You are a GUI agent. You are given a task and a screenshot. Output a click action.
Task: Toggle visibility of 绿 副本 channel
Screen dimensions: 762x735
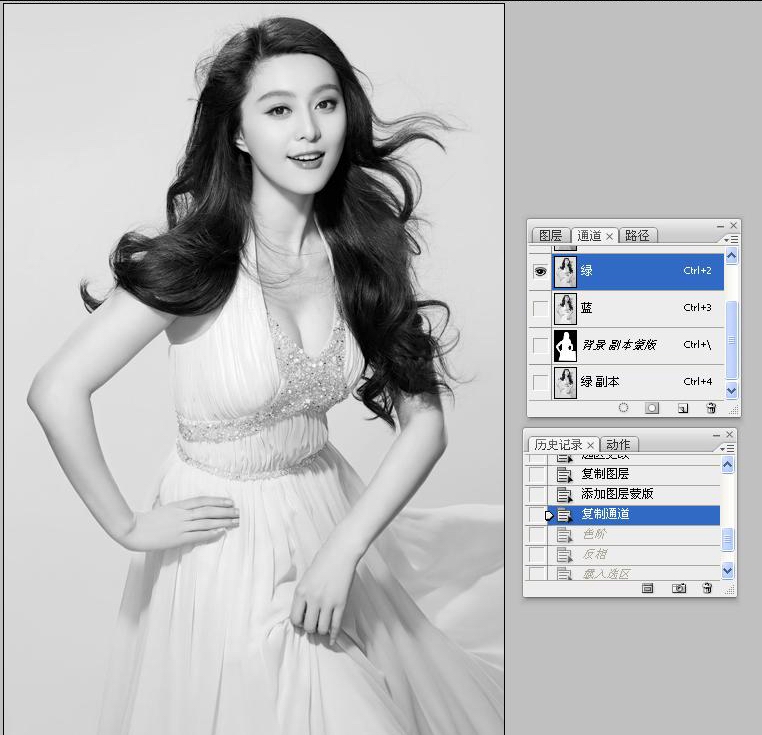pyautogui.click(x=540, y=382)
